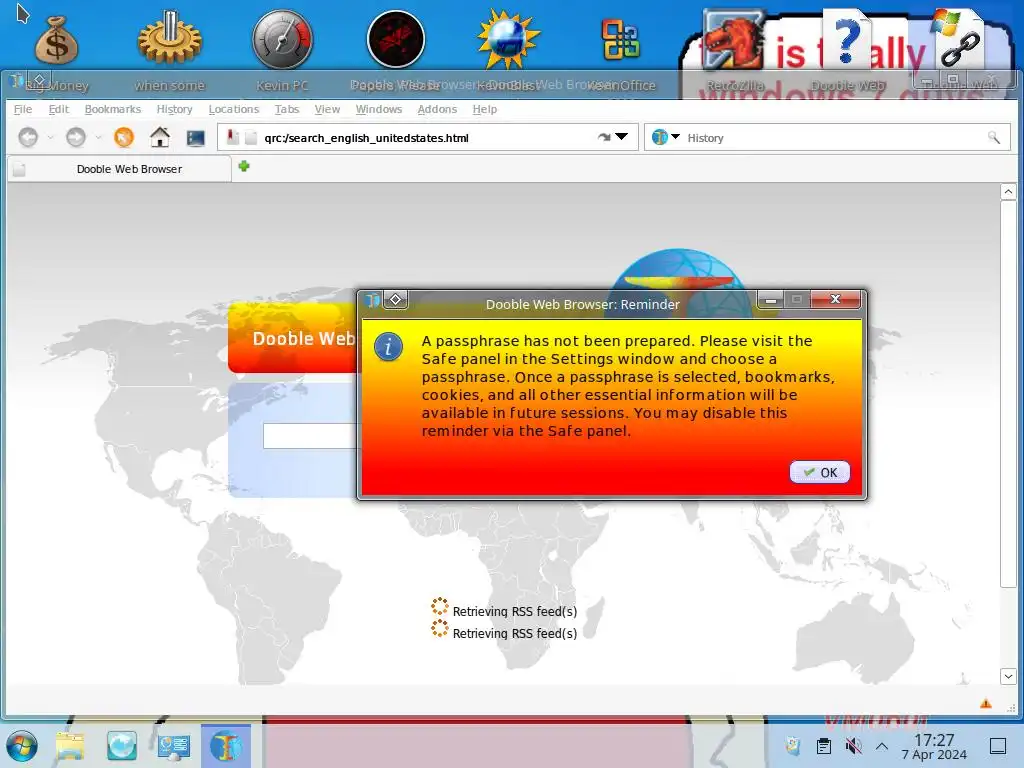The image size is (1024, 768).
Task: Click the diamond icon on main window title bar
Action: [39, 80]
